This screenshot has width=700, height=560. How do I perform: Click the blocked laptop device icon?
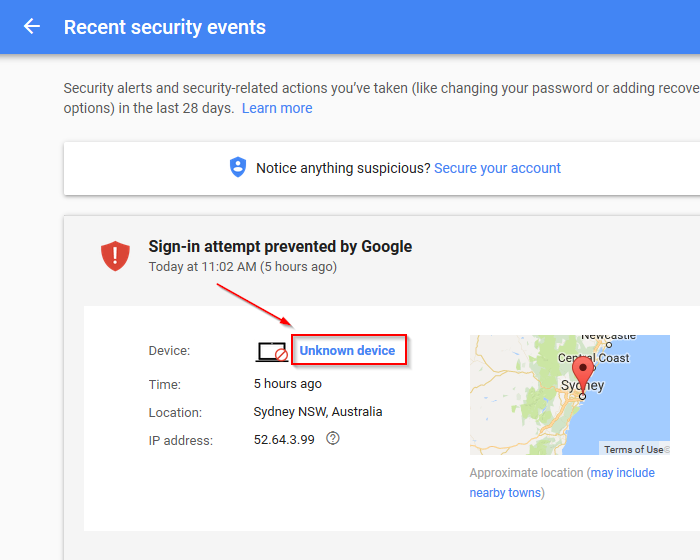click(x=272, y=351)
